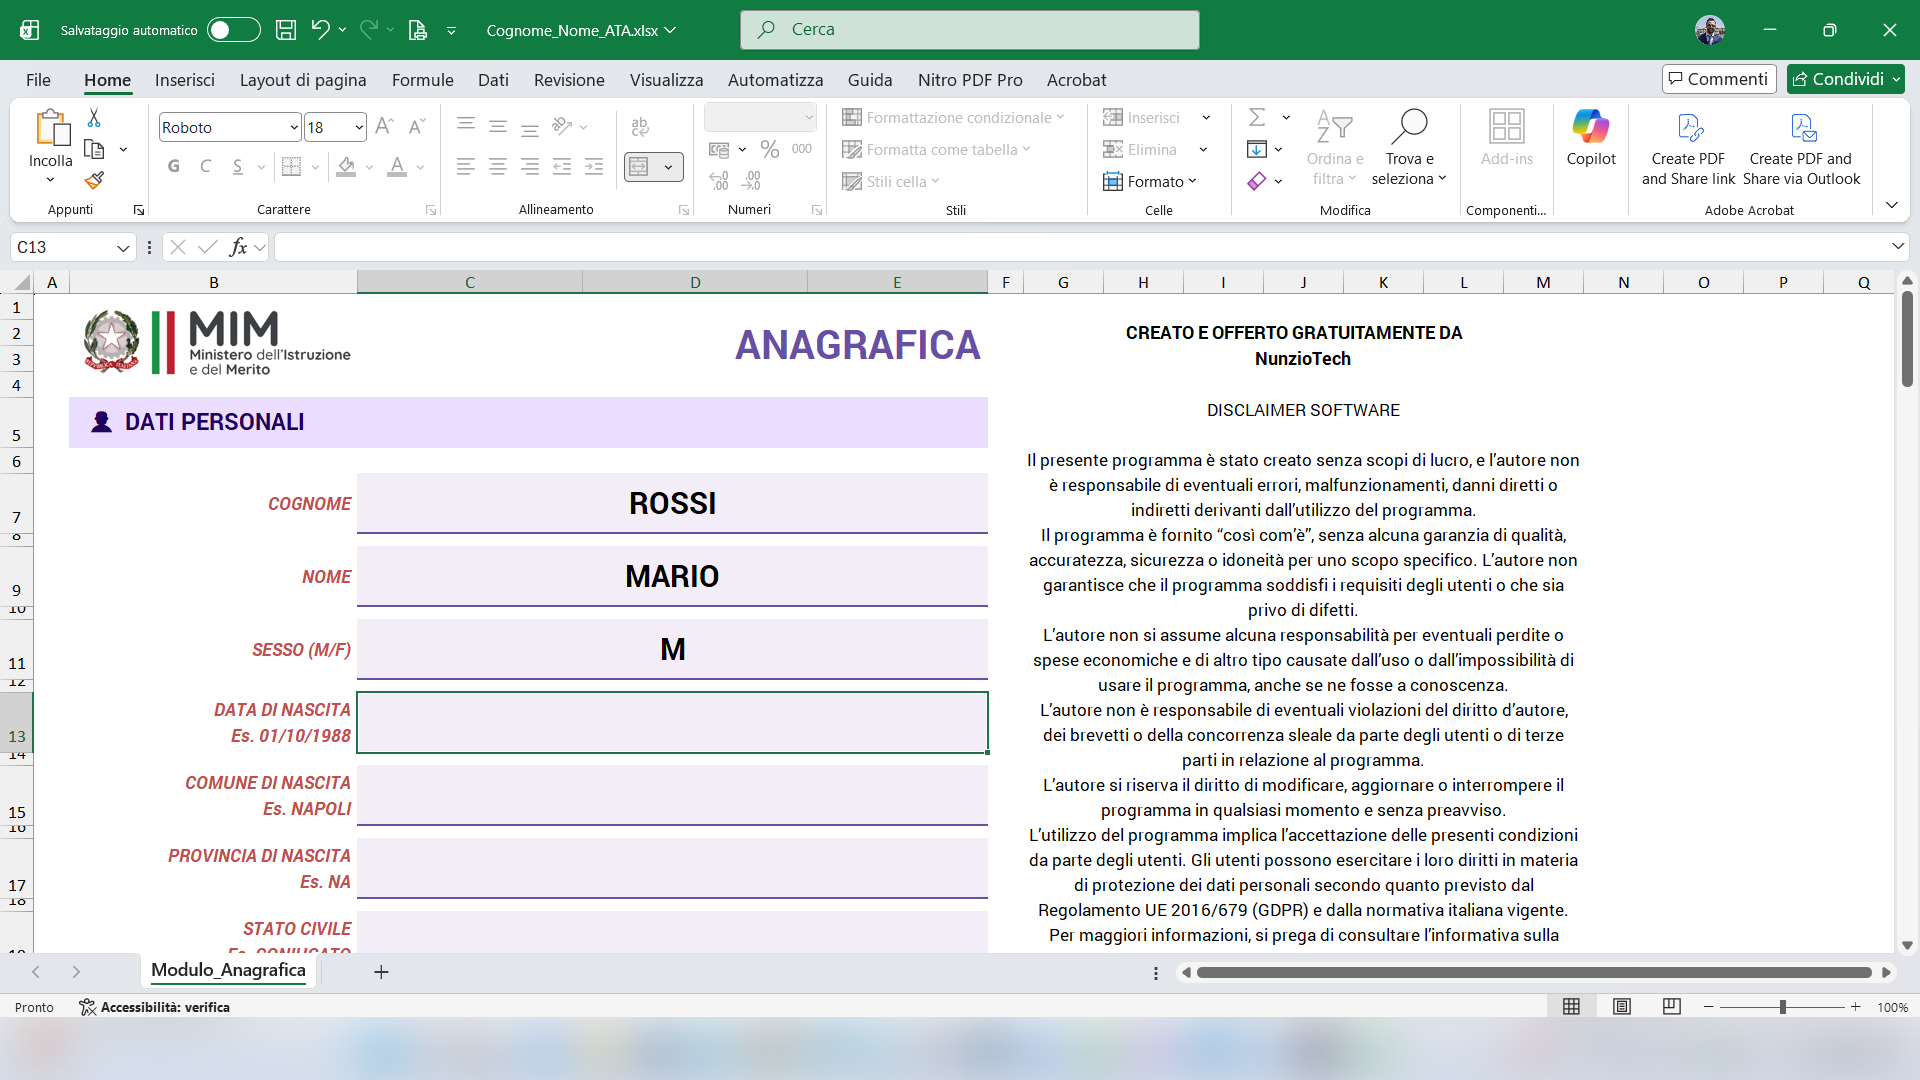Click Create PDF and Share link
The image size is (1920, 1080).
pos(1689,148)
